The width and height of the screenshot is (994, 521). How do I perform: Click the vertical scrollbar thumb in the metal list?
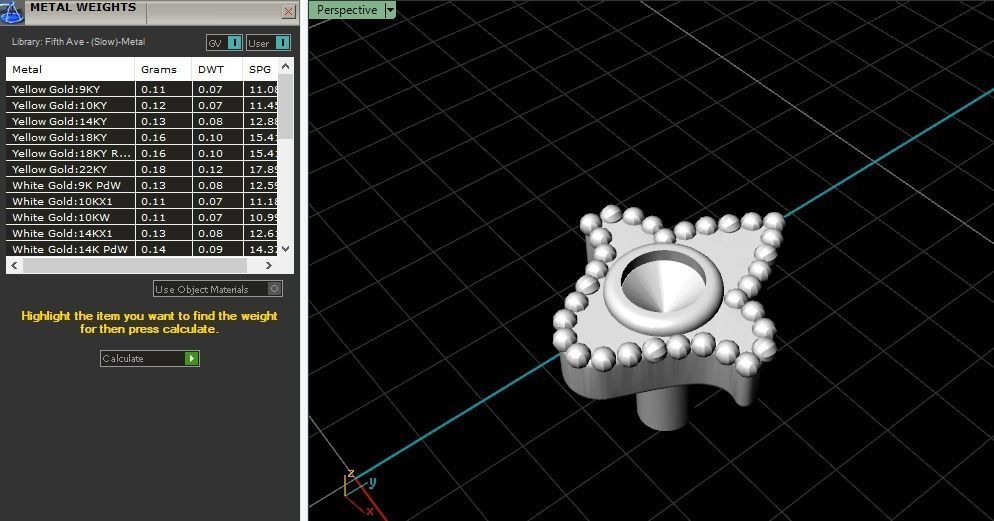[286, 106]
